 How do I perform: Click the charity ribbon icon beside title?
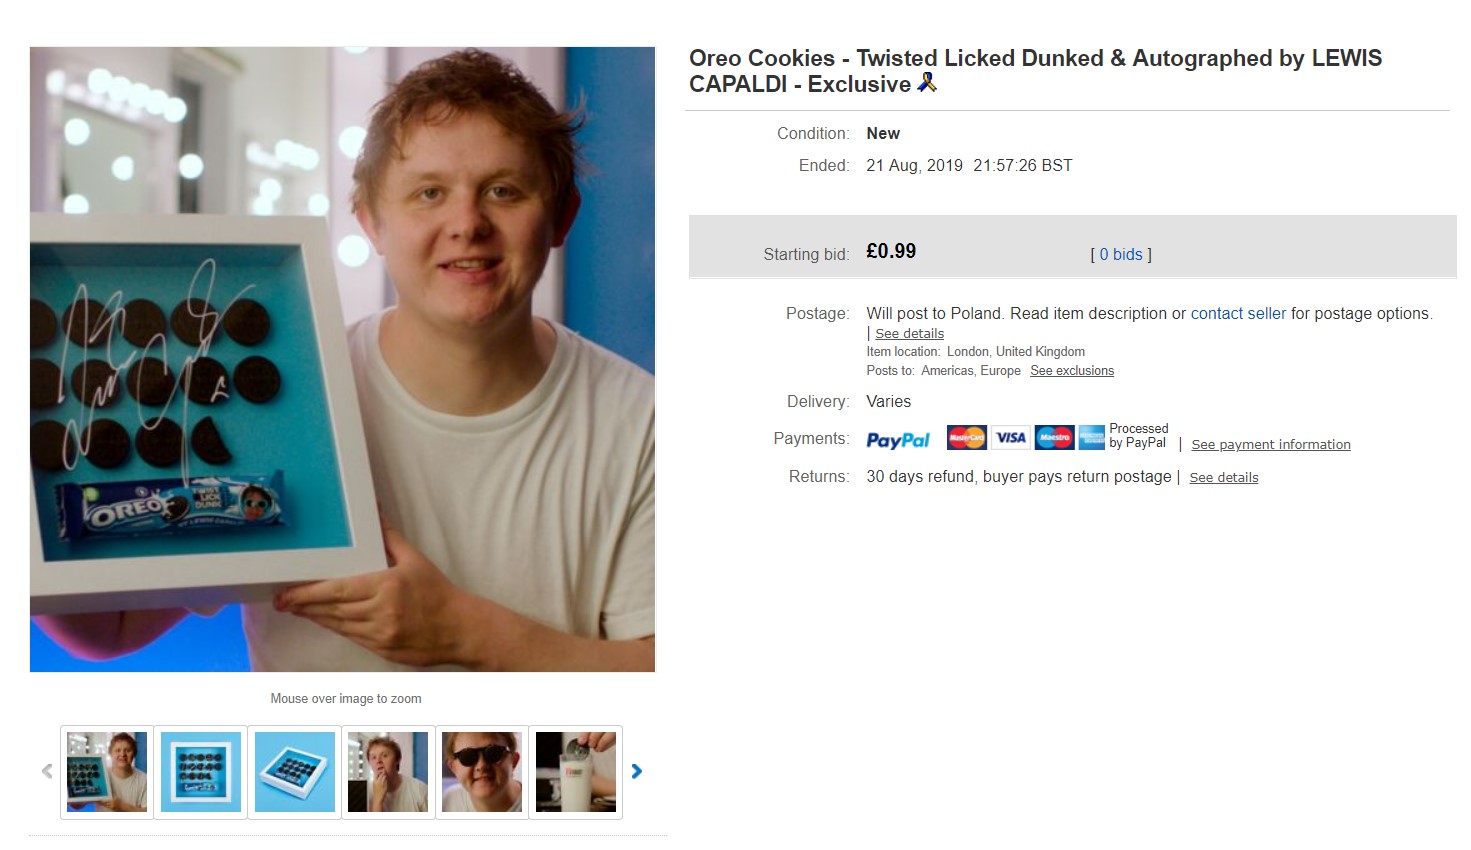[x=927, y=82]
